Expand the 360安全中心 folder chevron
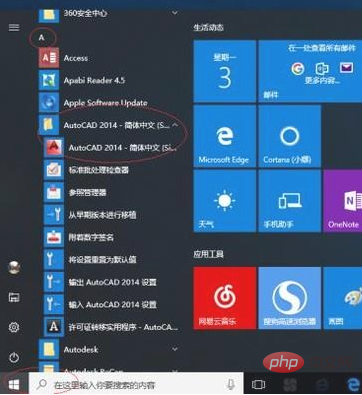Image resolution: width=362 pixels, height=395 pixels. point(175,13)
